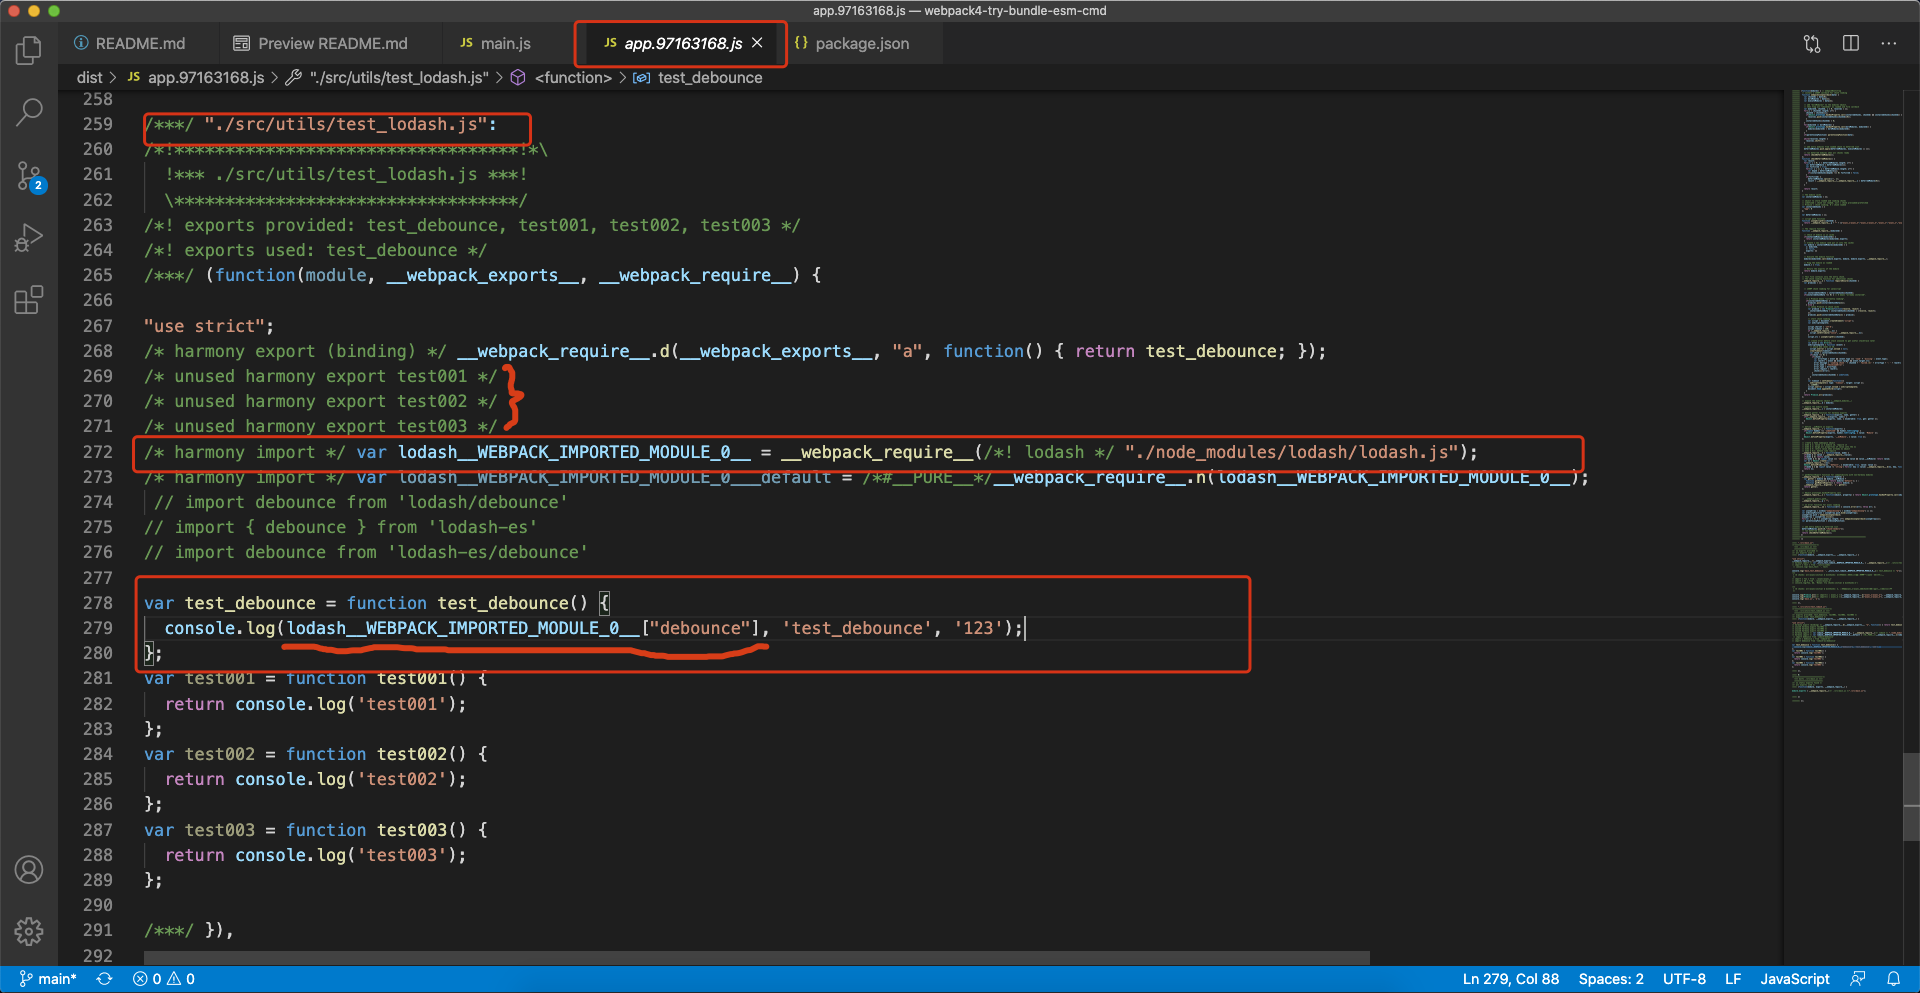Click the Synchronize Changes icon in status bar
Image resolution: width=1920 pixels, height=993 pixels.
click(x=104, y=979)
